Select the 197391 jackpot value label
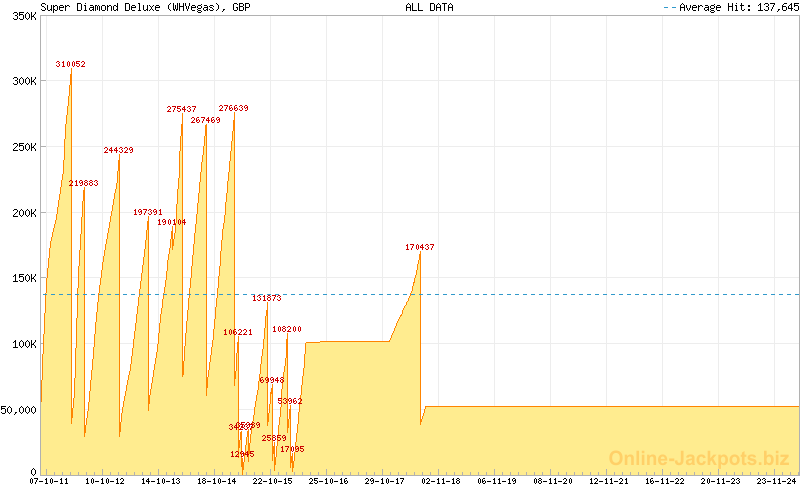The image size is (800, 490). click(147, 212)
